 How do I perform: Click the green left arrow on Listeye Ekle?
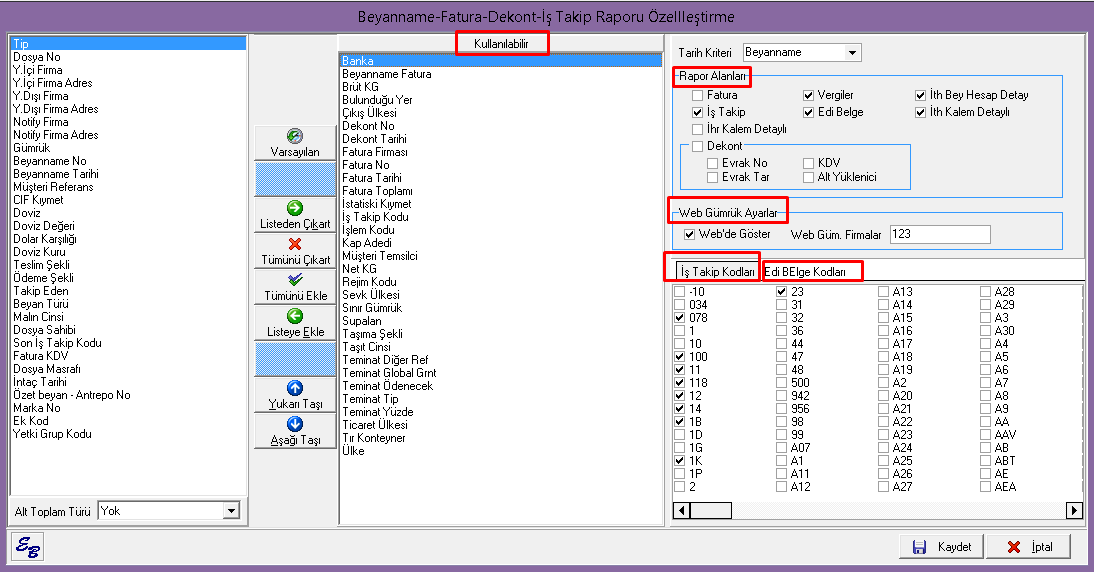pos(295,316)
